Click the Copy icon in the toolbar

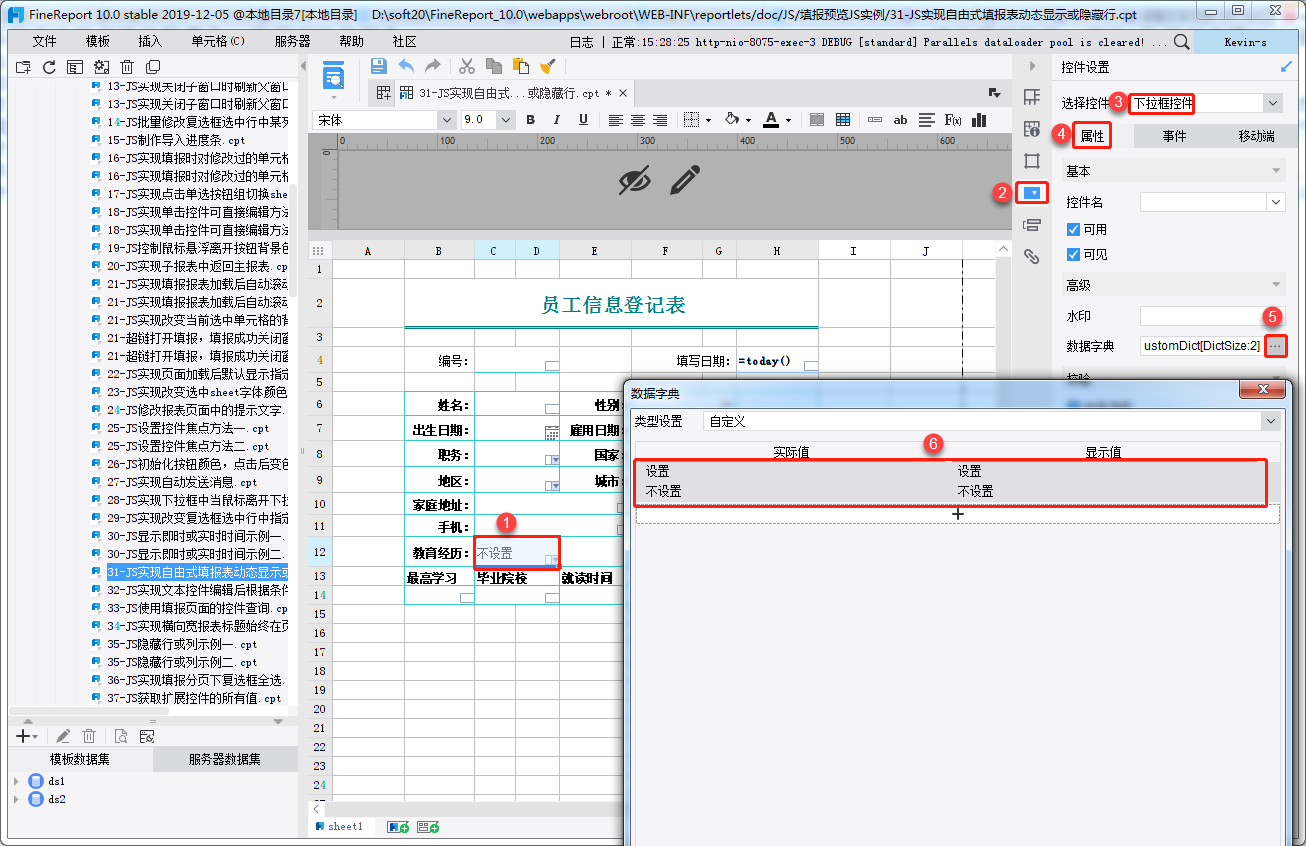(494, 66)
